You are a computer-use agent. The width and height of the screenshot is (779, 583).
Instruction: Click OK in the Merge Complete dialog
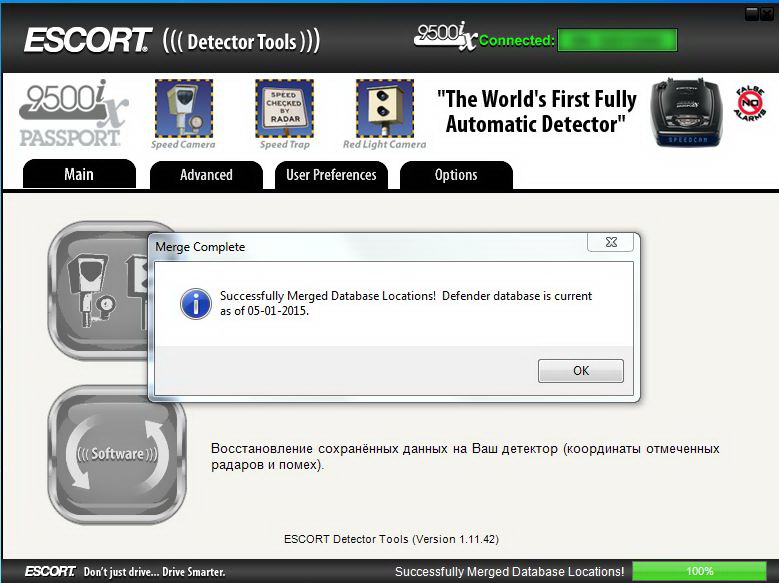(x=580, y=371)
